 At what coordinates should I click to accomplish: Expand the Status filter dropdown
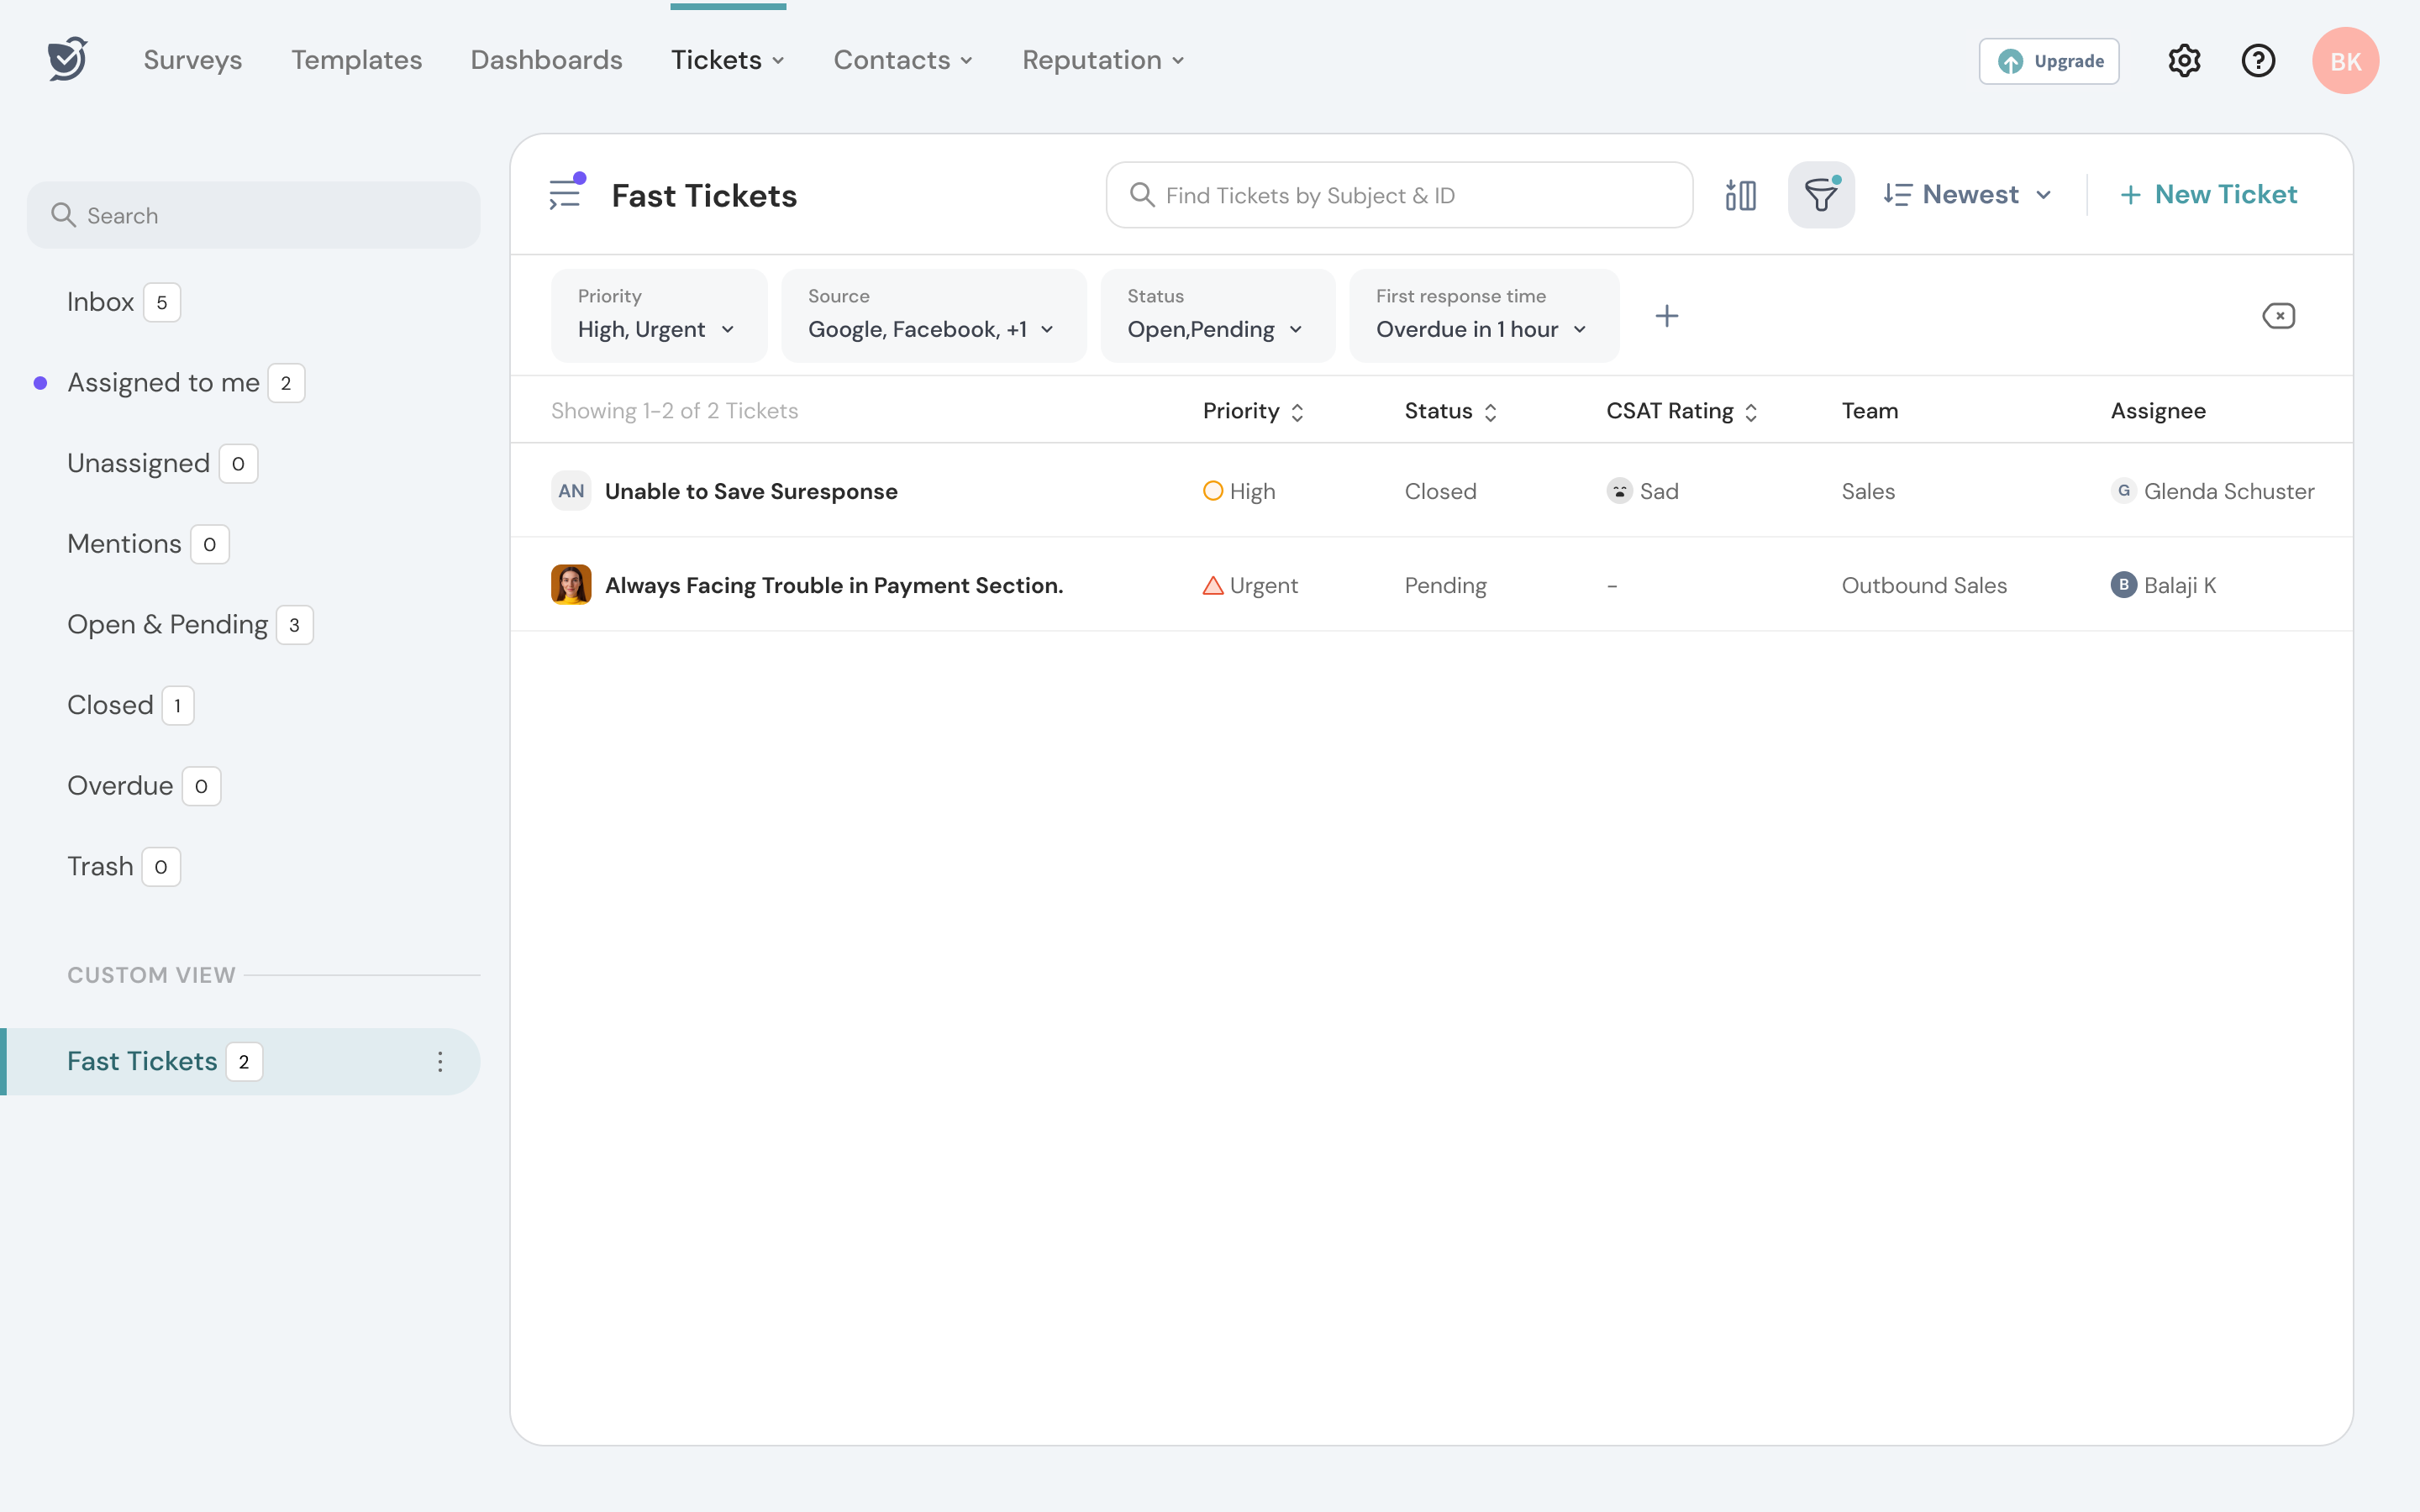pyautogui.click(x=1217, y=316)
